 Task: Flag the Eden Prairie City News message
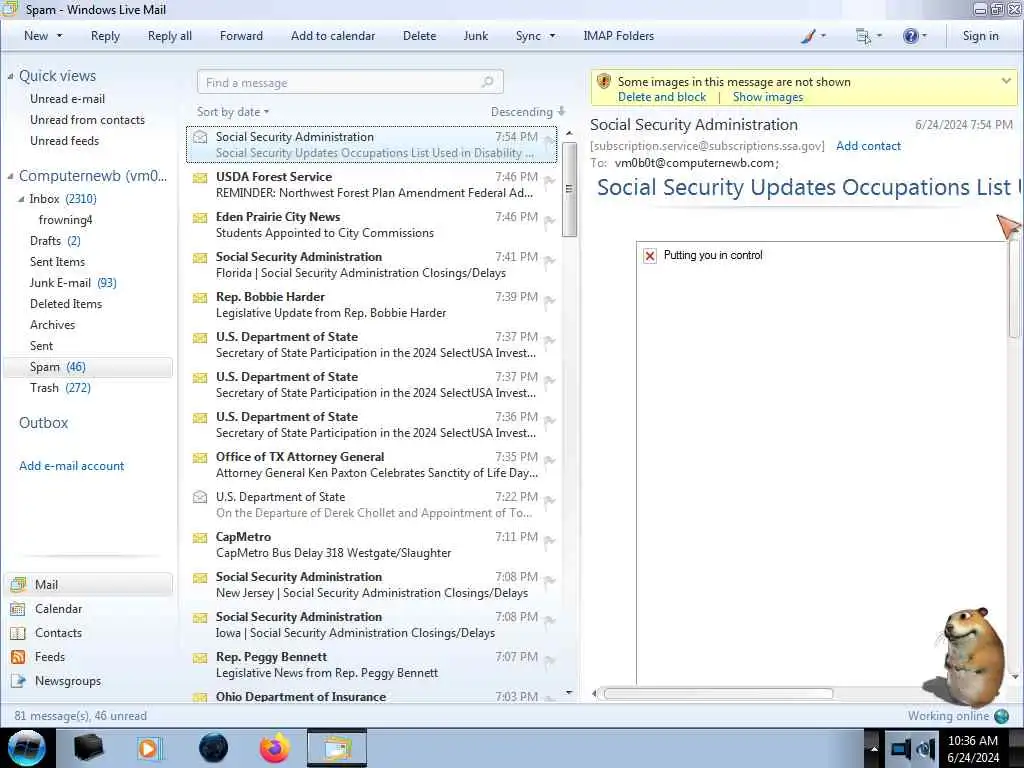[550, 221]
